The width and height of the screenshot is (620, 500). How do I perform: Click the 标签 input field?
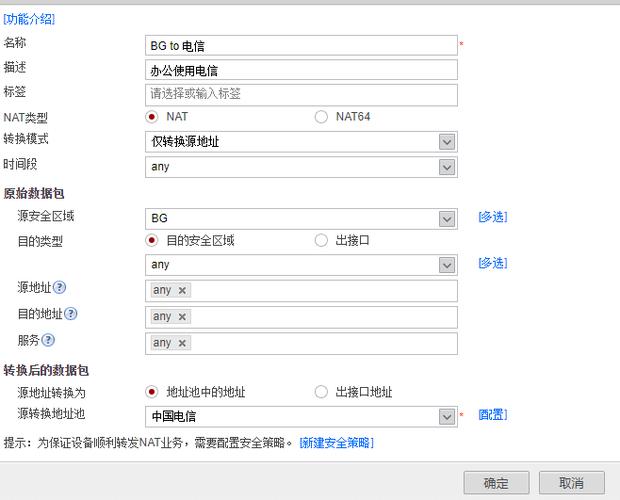[x=301, y=94]
